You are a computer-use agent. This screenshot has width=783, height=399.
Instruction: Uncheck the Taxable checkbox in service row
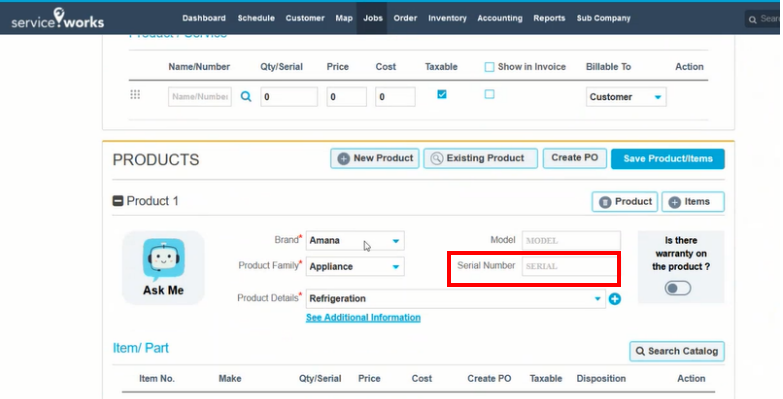click(441, 94)
